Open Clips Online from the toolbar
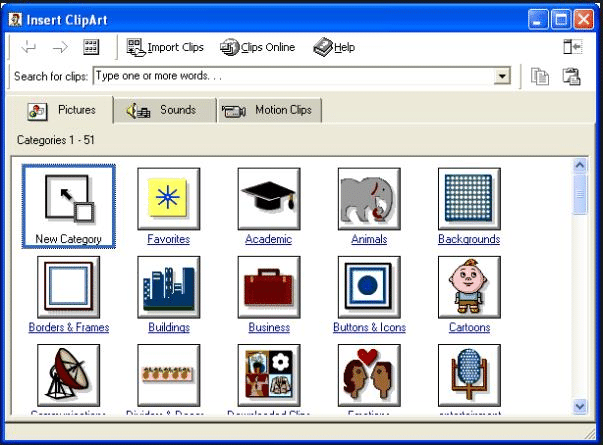This screenshot has height=445, width=603. click(x=258, y=47)
